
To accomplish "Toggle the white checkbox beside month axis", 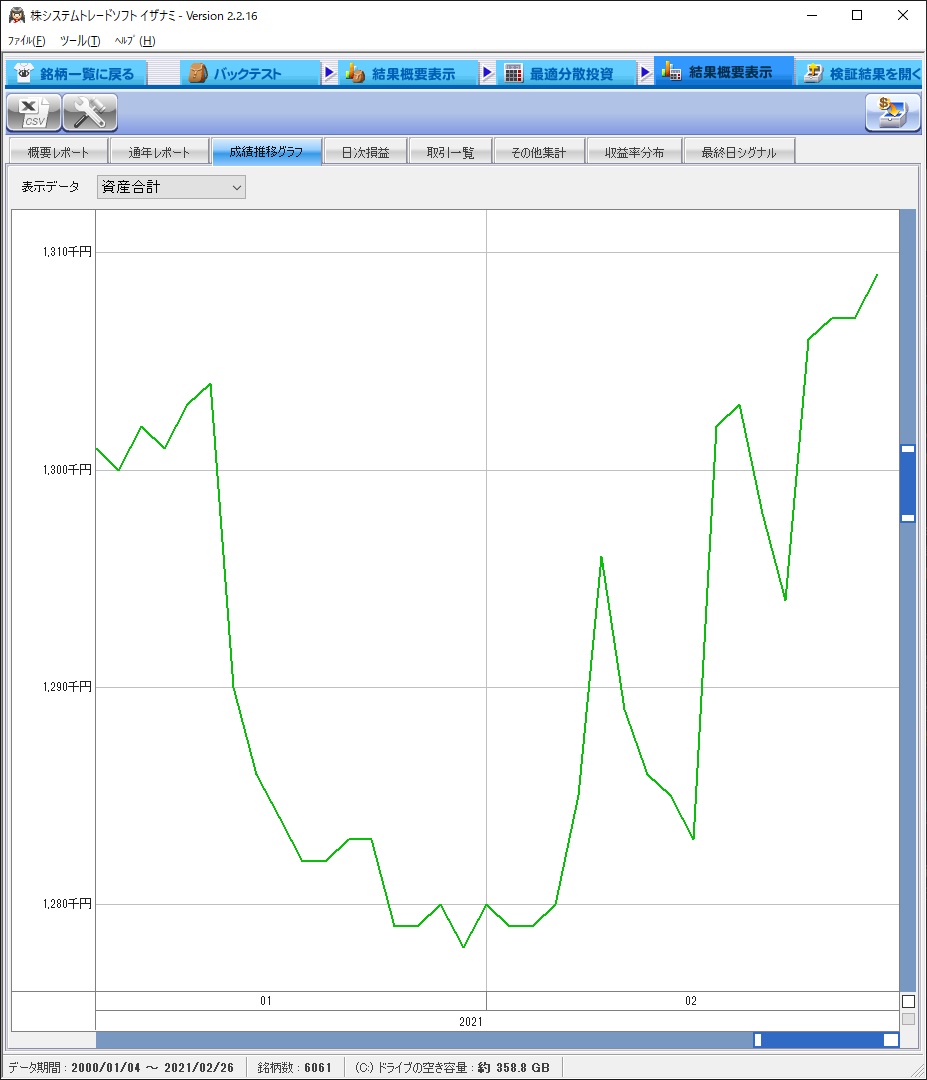I will pos(908,1001).
